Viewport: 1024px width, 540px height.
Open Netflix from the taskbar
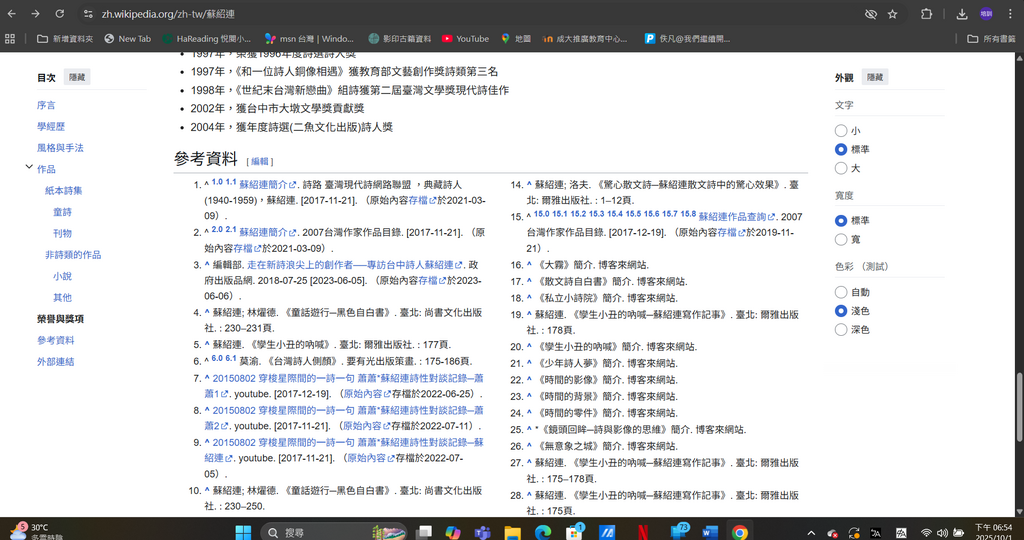[644, 532]
